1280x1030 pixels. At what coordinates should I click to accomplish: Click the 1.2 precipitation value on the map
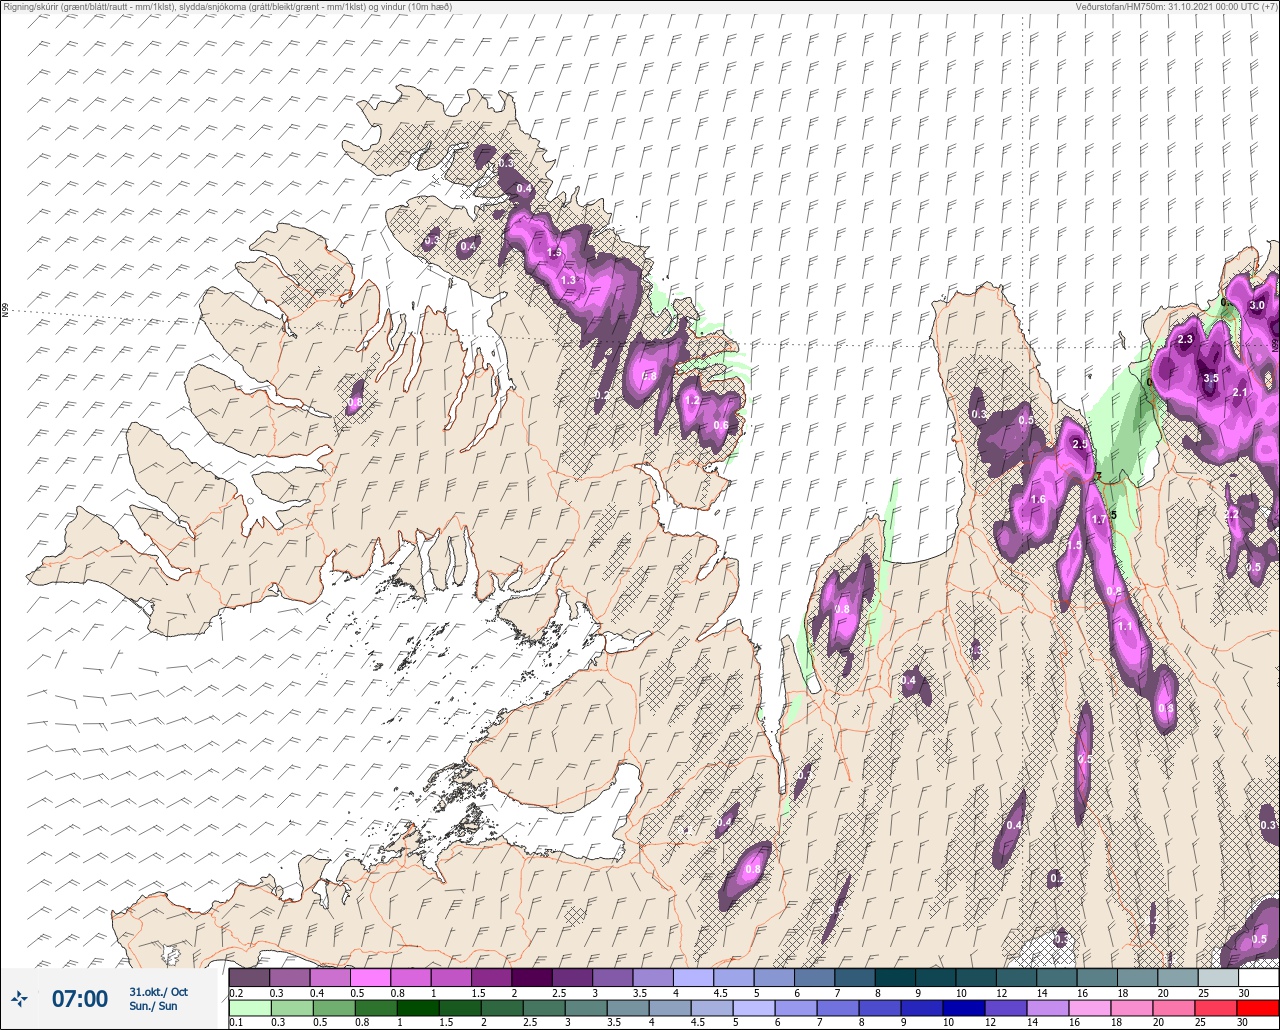pyautogui.click(x=692, y=400)
